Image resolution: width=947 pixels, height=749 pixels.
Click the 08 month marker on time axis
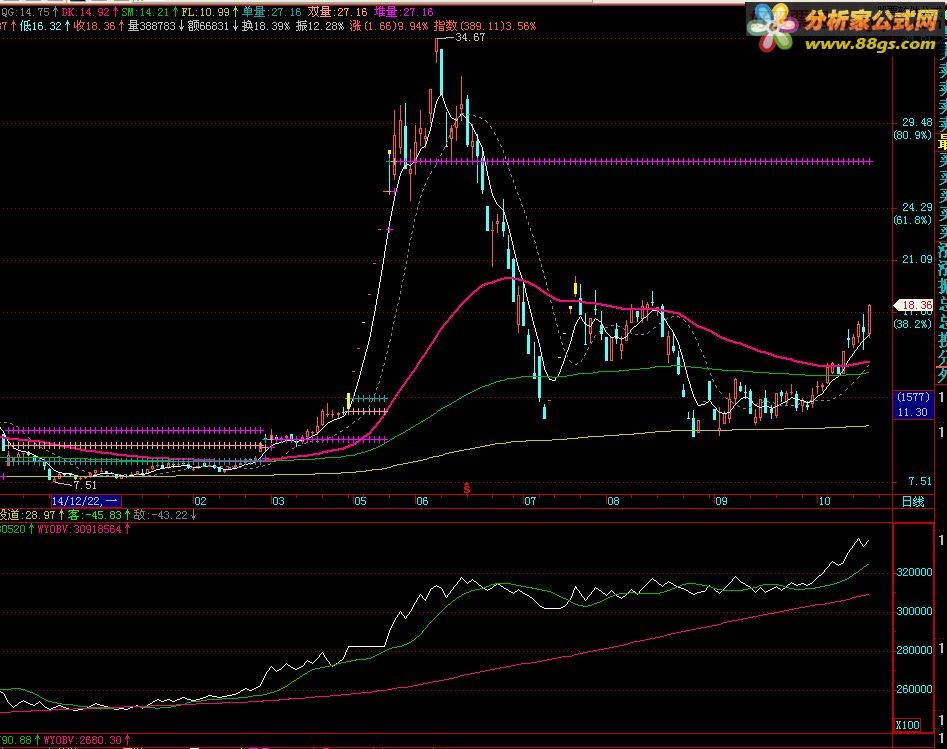pyautogui.click(x=613, y=501)
